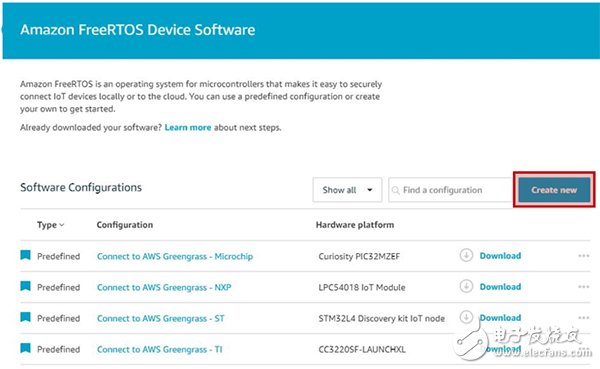600x369 pixels.
Task: Focus the Find a configuration search field
Action: pos(451,190)
